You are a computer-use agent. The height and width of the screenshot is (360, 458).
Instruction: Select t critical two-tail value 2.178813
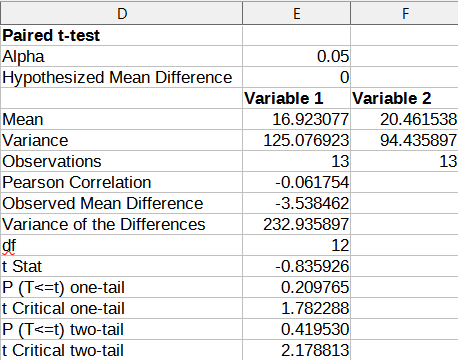click(x=296, y=350)
